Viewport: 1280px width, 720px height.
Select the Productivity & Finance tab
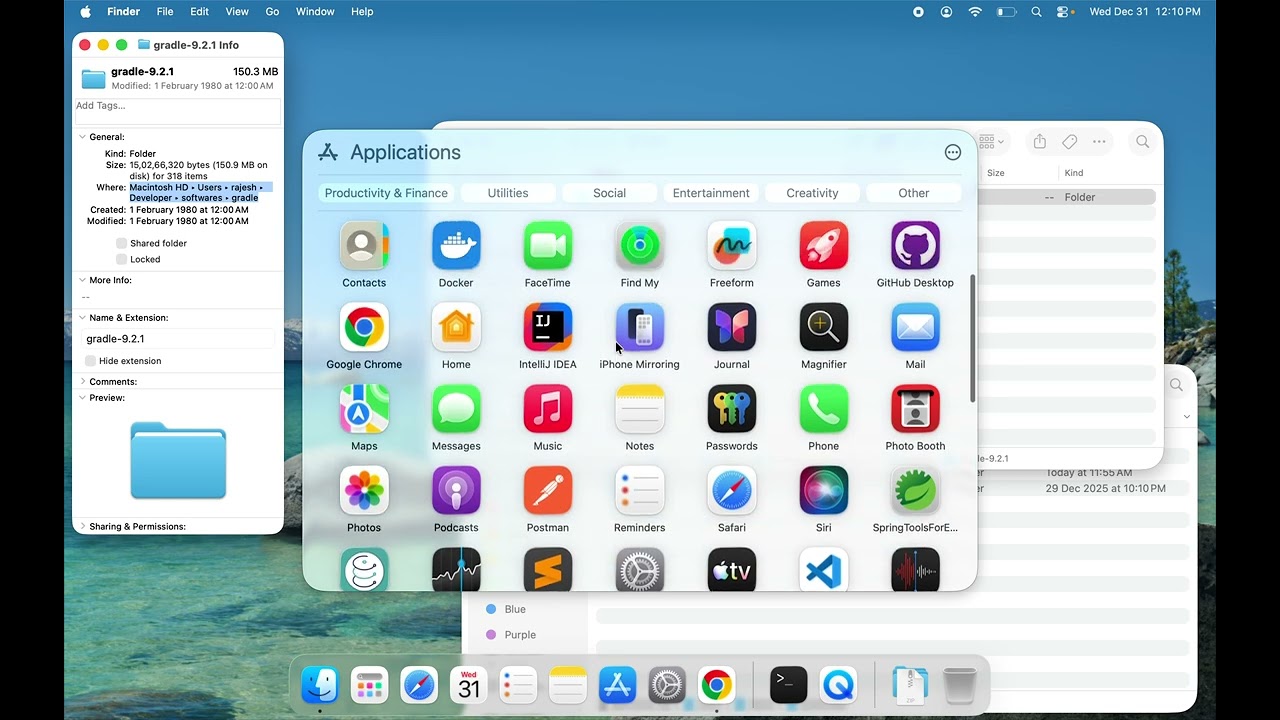pos(386,193)
